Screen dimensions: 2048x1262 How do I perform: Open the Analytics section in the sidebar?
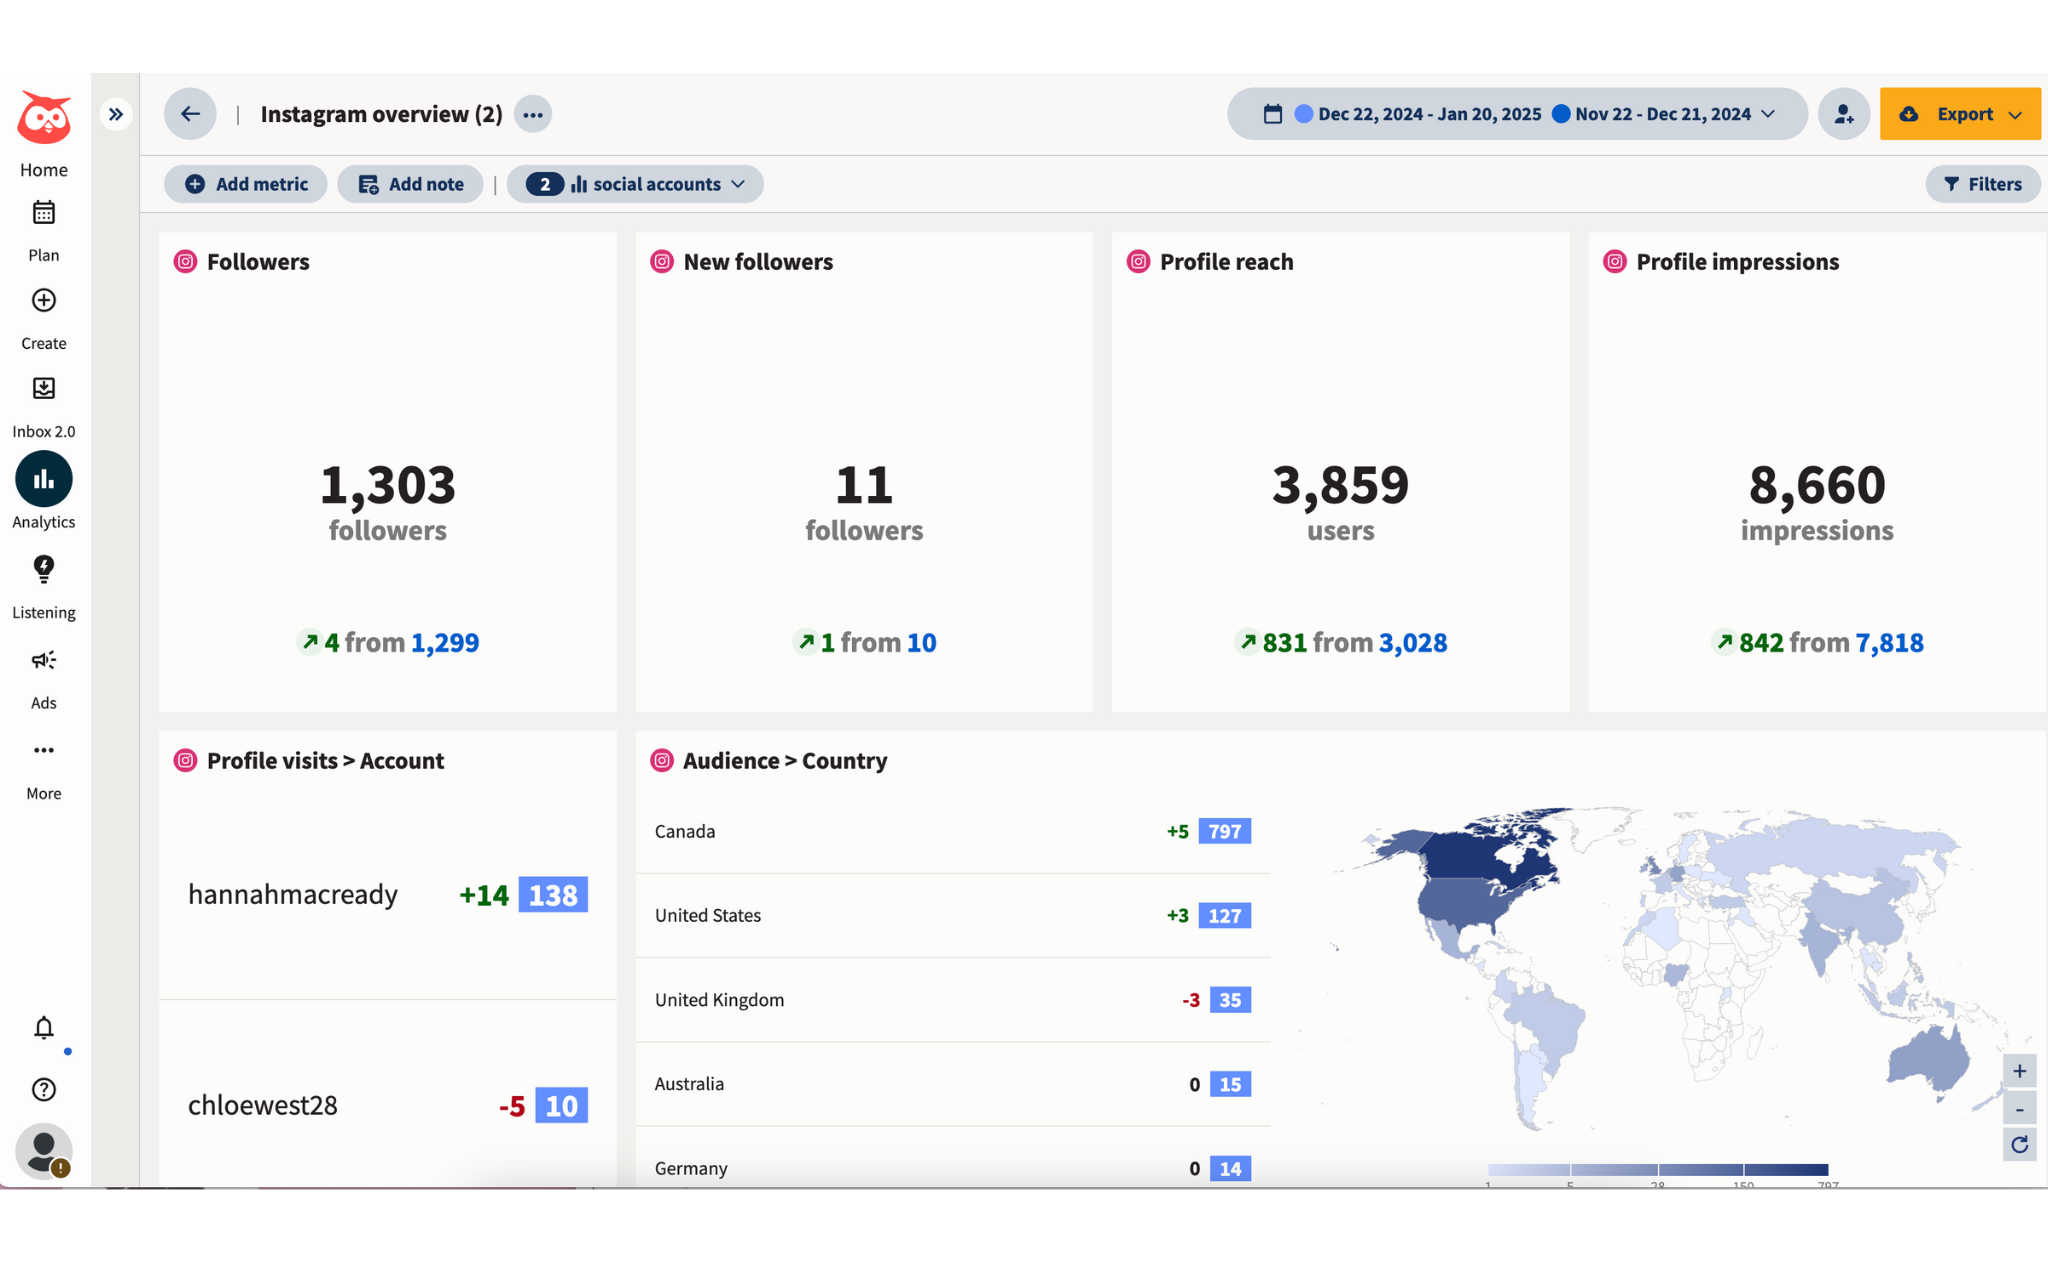[43, 478]
